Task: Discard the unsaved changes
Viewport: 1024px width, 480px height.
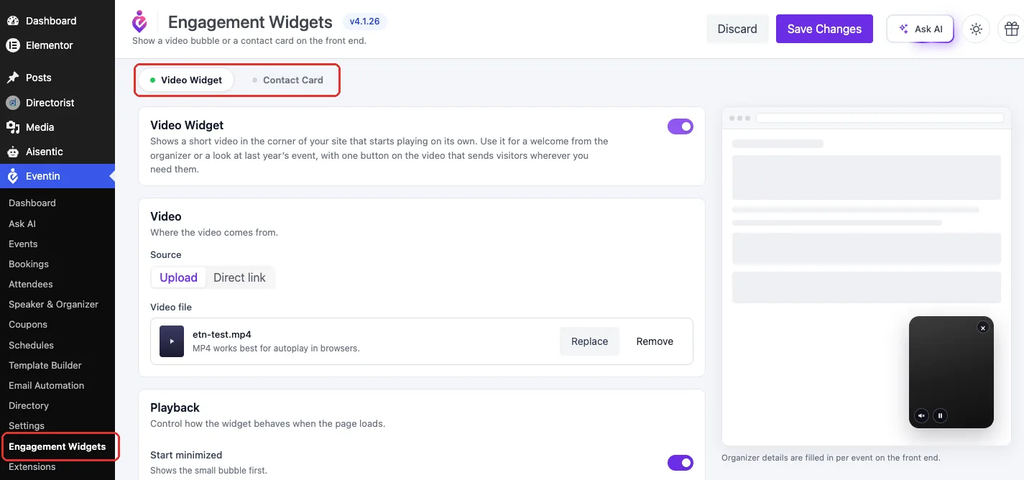Action: [737, 29]
